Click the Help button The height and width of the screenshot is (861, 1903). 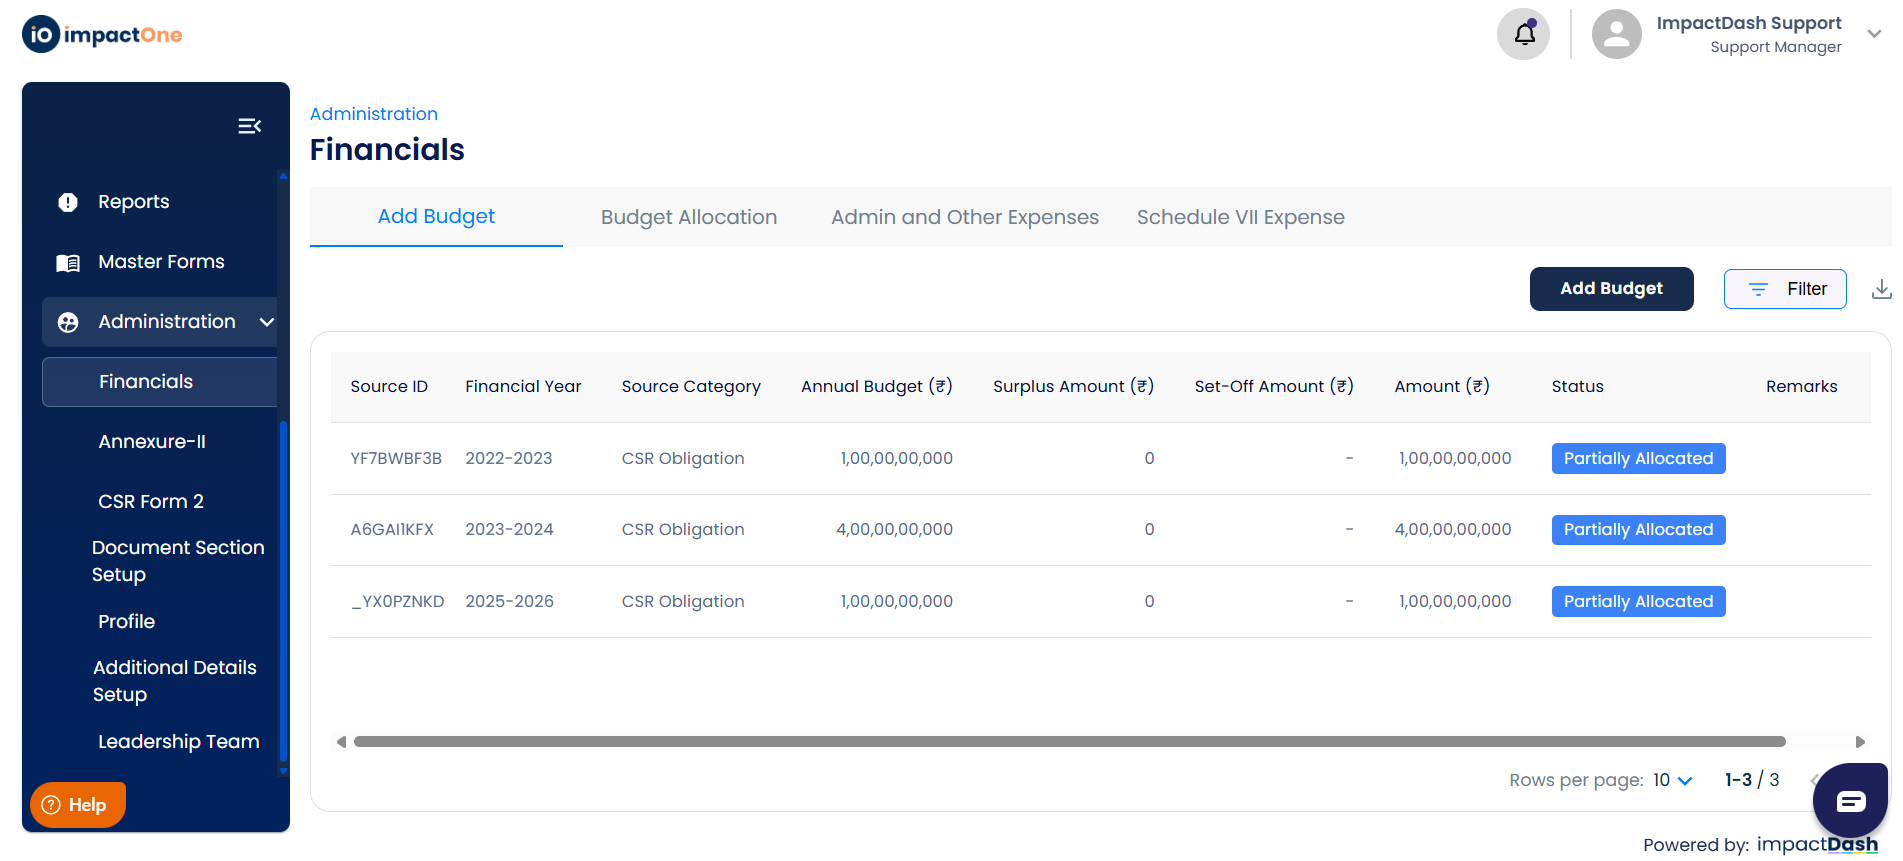77,805
